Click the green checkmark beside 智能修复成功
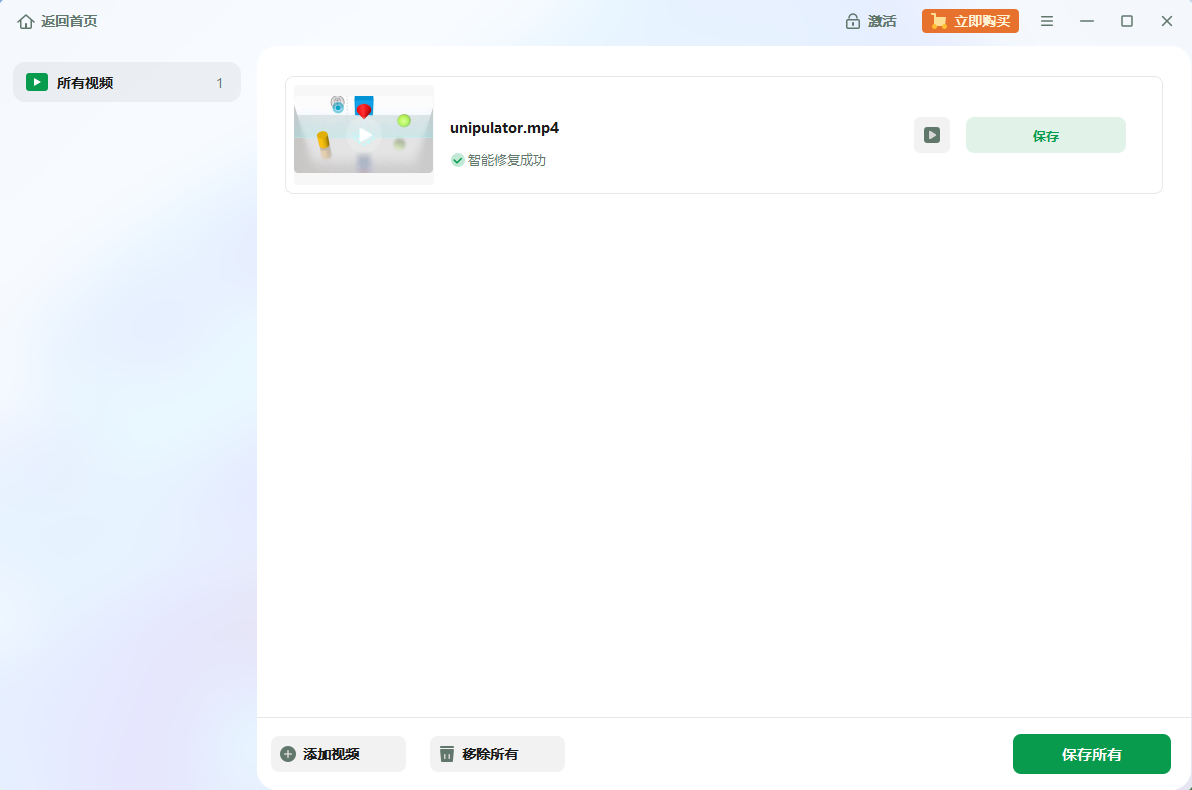 point(457,160)
